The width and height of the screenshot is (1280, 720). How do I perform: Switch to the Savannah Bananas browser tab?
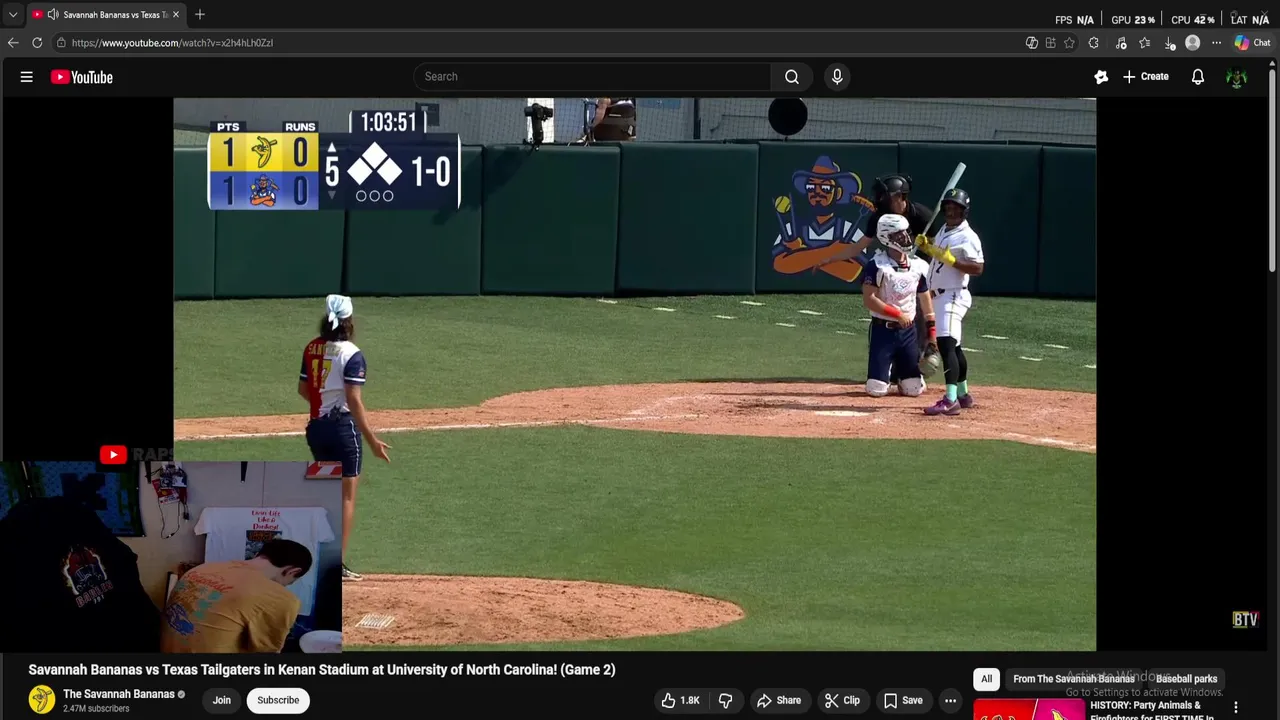click(x=105, y=15)
